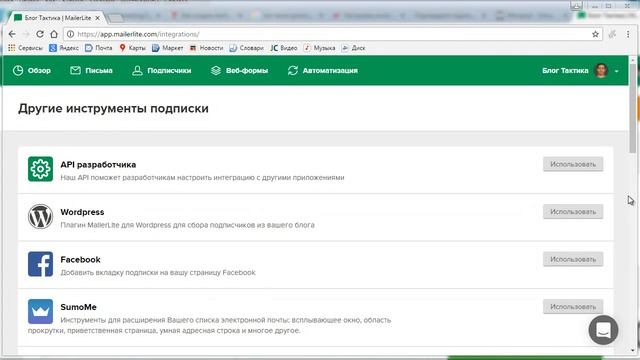This screenshot has width=640, height=360.
Task: Open Словари bookmark
Action: click(x=246, y=48)
